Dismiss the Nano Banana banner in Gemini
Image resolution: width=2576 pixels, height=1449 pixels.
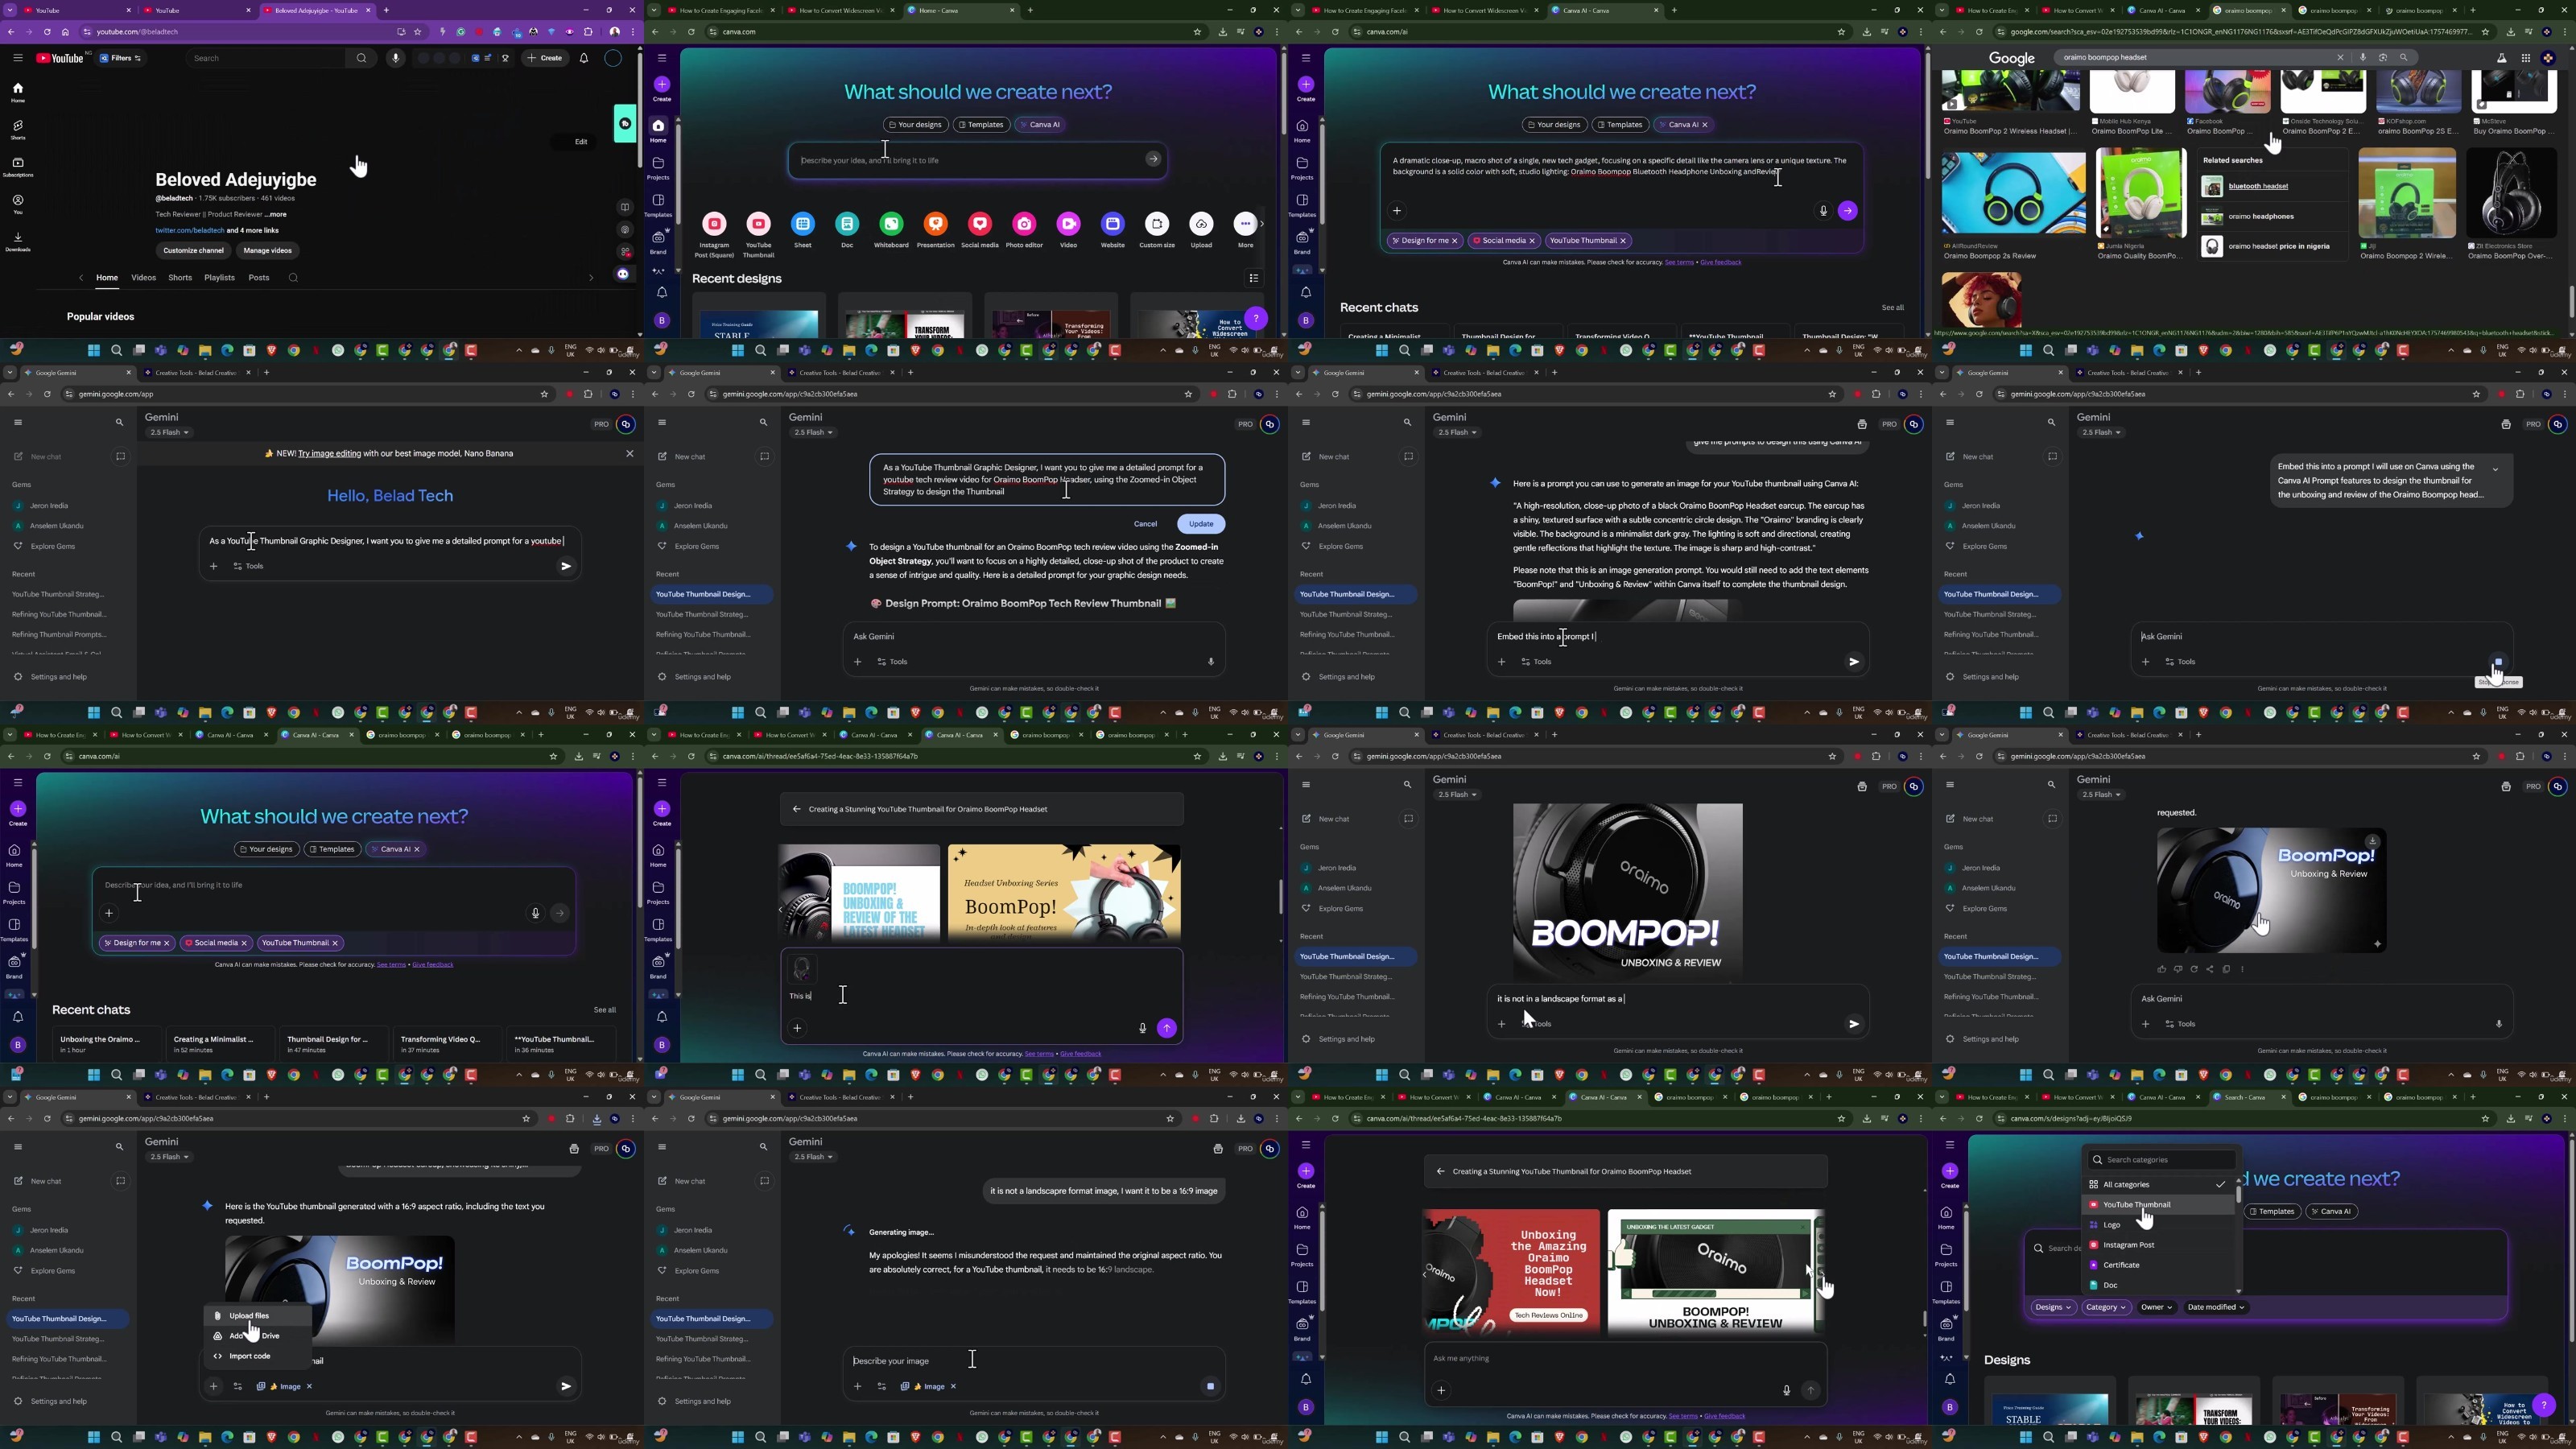pyautogui.click(x=630, y=454)
